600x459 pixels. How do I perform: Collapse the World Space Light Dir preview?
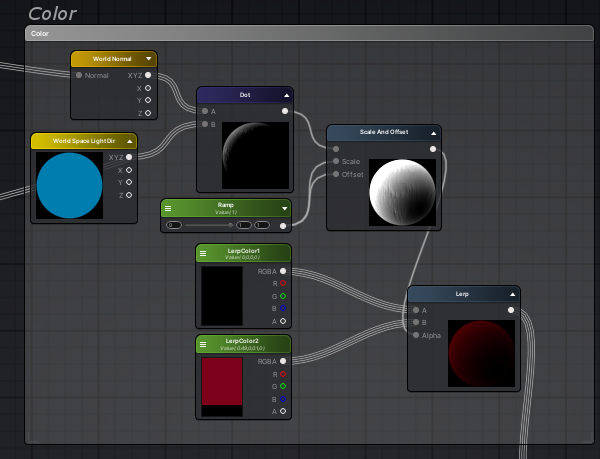coord(130,142)
